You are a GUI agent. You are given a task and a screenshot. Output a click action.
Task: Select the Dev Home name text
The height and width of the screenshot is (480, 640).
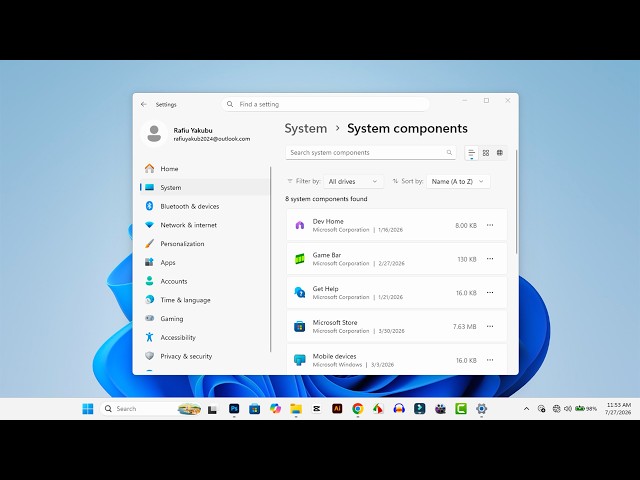pos(328,221)
